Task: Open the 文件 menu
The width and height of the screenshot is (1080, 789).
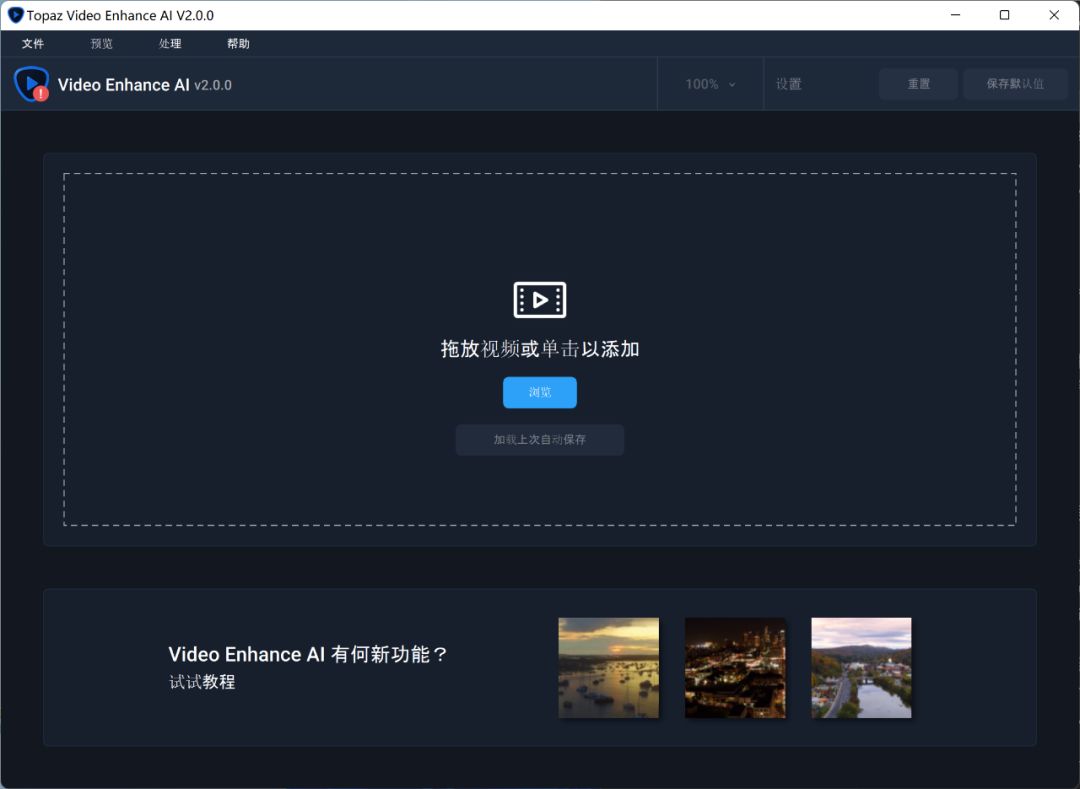Action: click(x=32, y=43)
